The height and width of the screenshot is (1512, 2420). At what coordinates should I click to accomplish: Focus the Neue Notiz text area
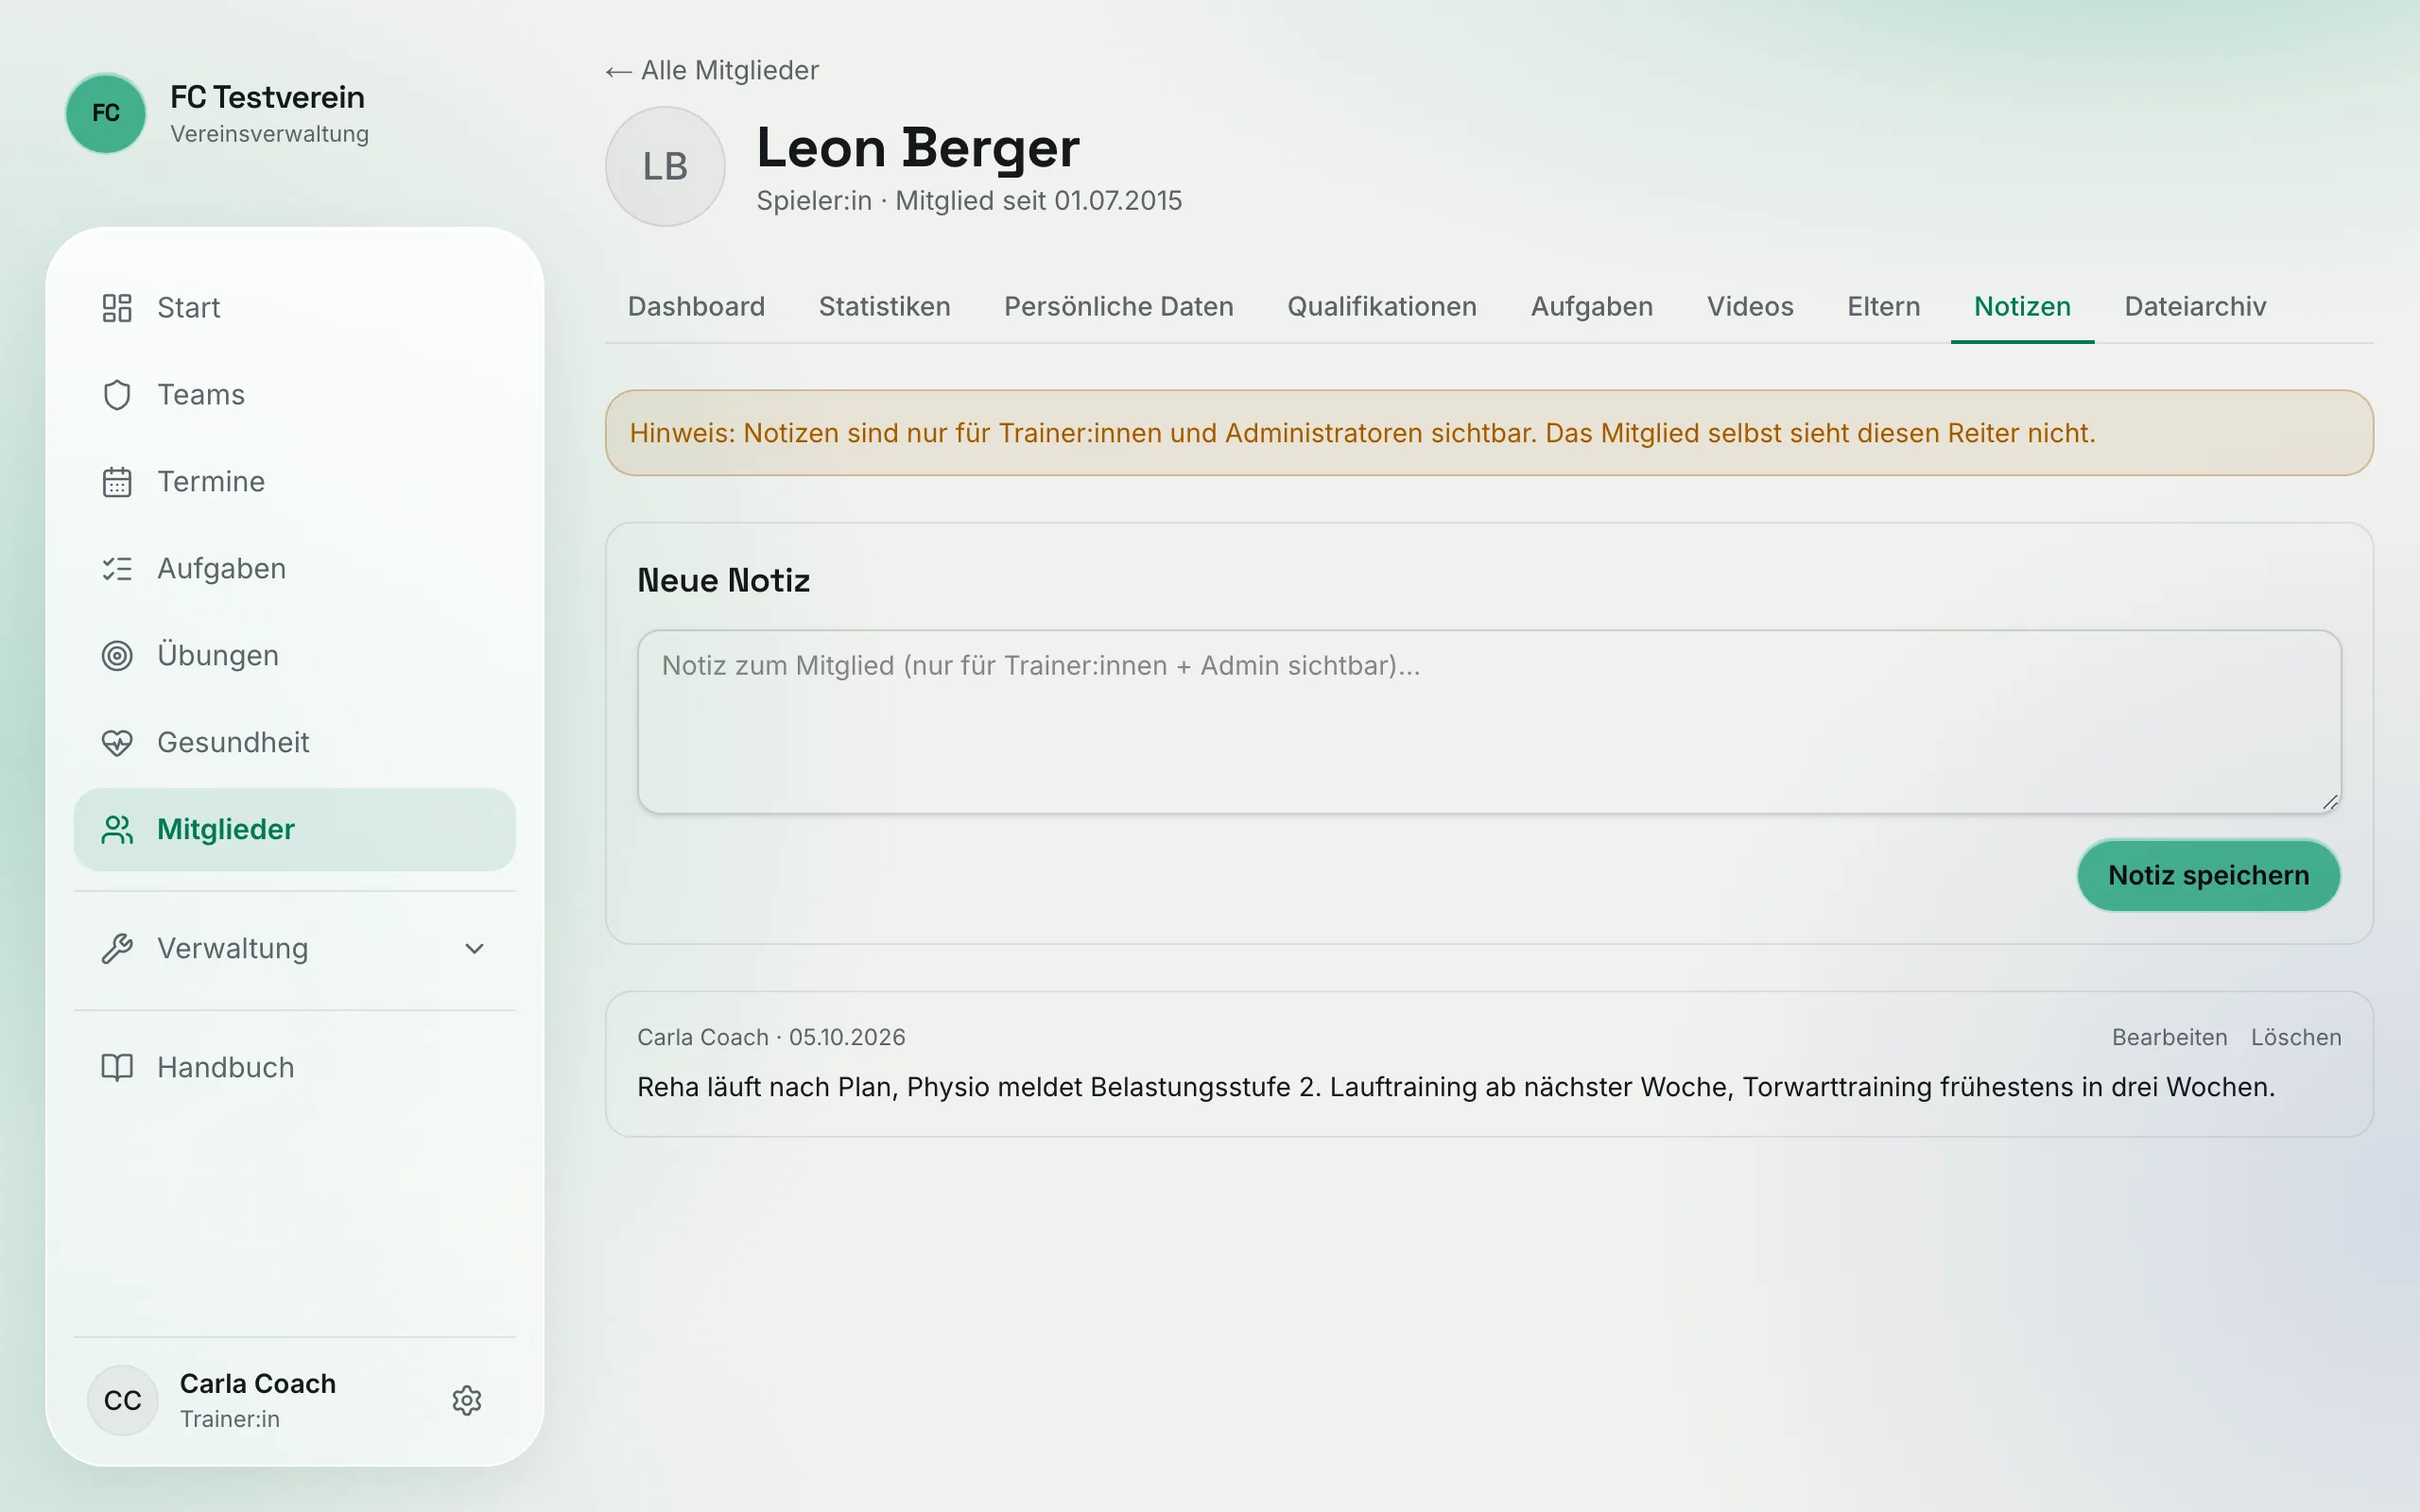point(1489,721)
